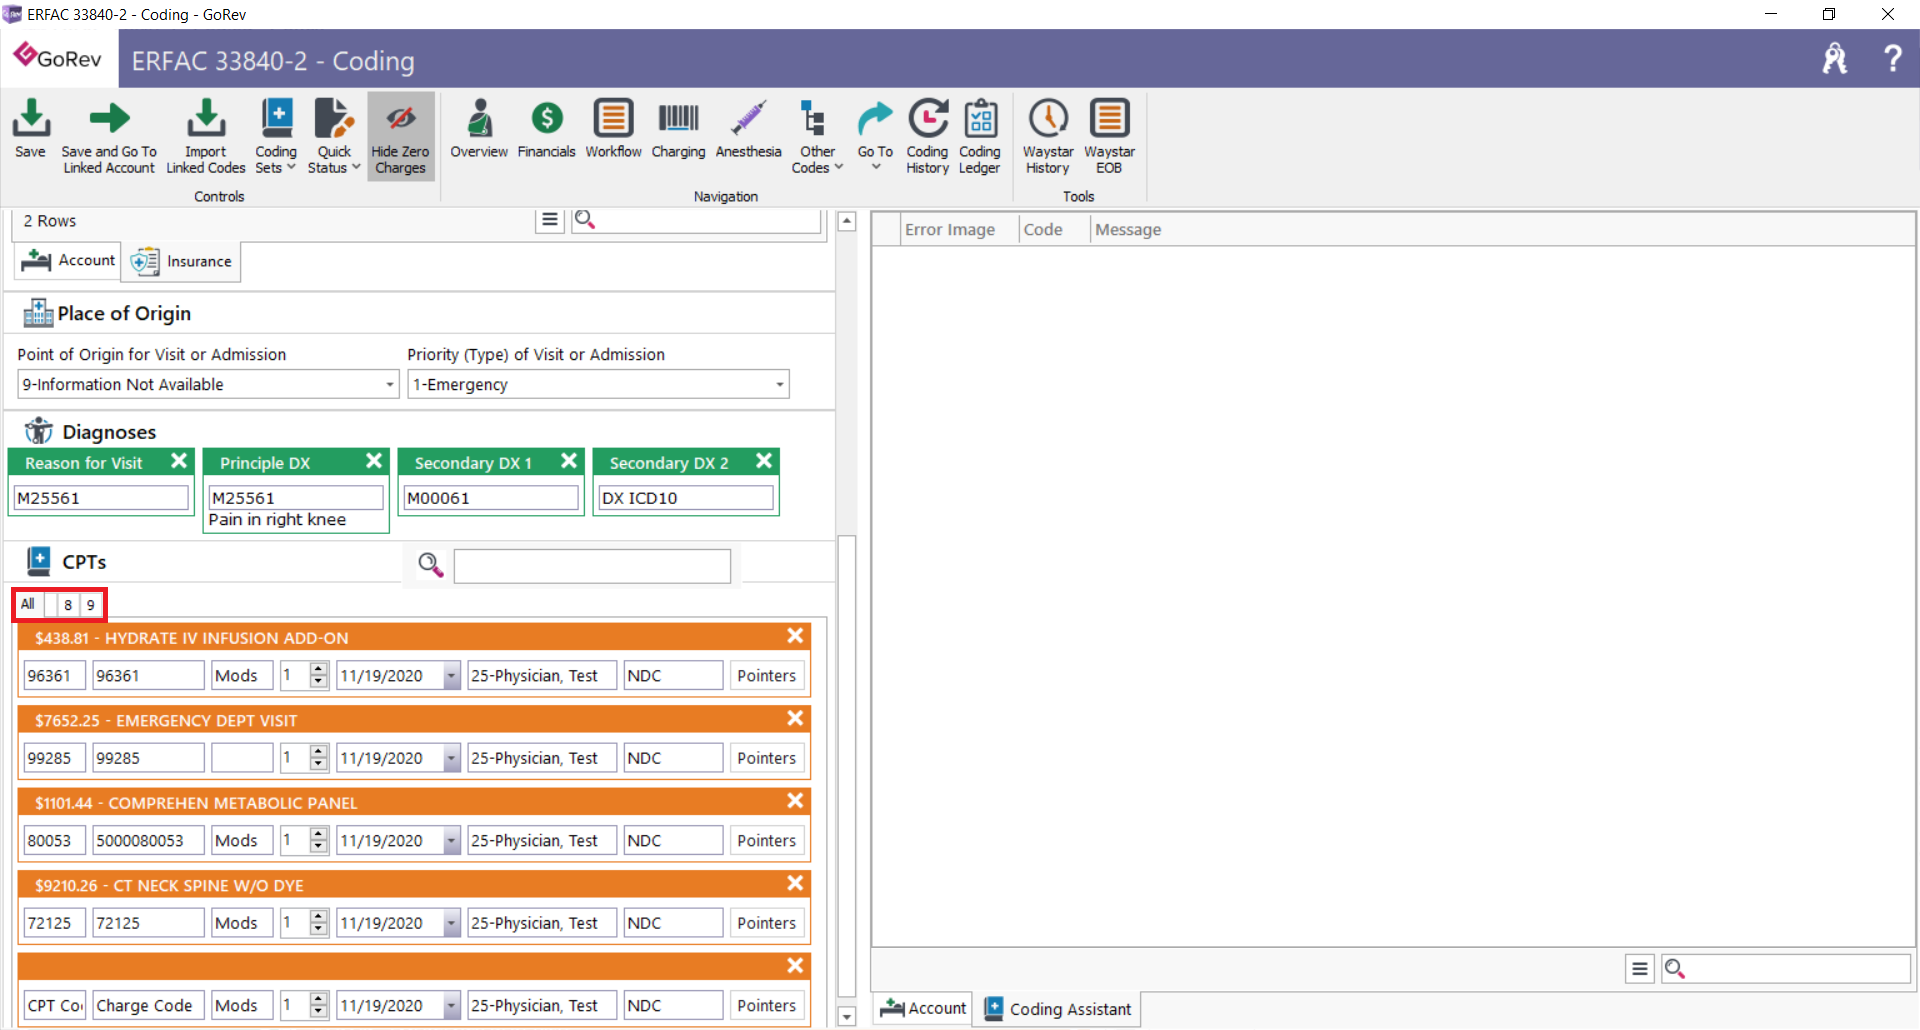Open date dropdown for CPT 99285
The height and width of the screenshot is (1030, 1920).
click(x=451, y=758)
